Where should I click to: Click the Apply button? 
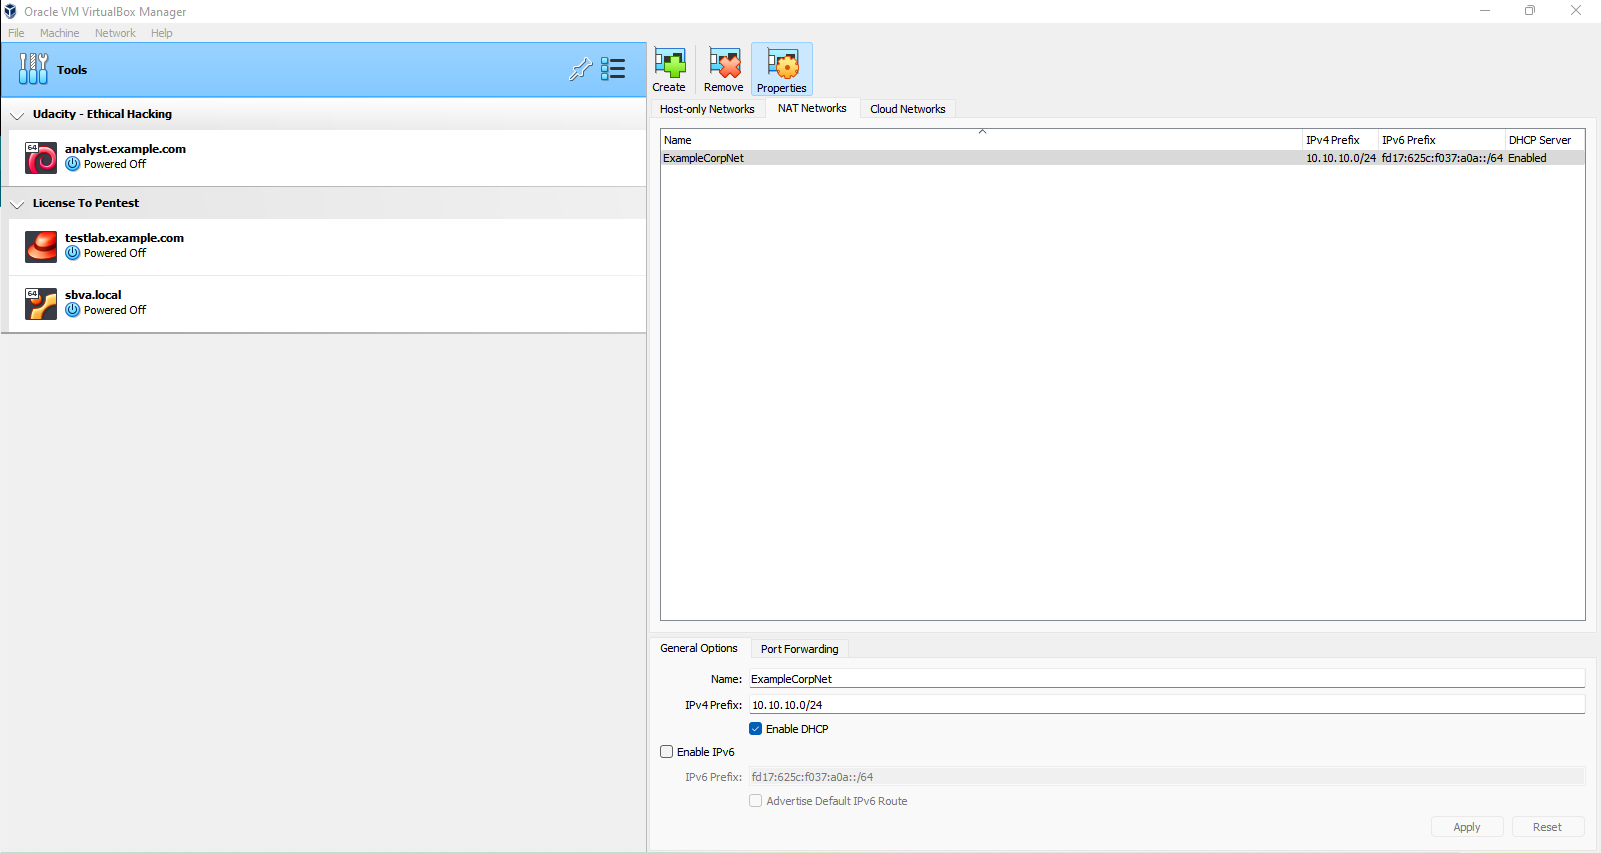(x=1467, y=827)
